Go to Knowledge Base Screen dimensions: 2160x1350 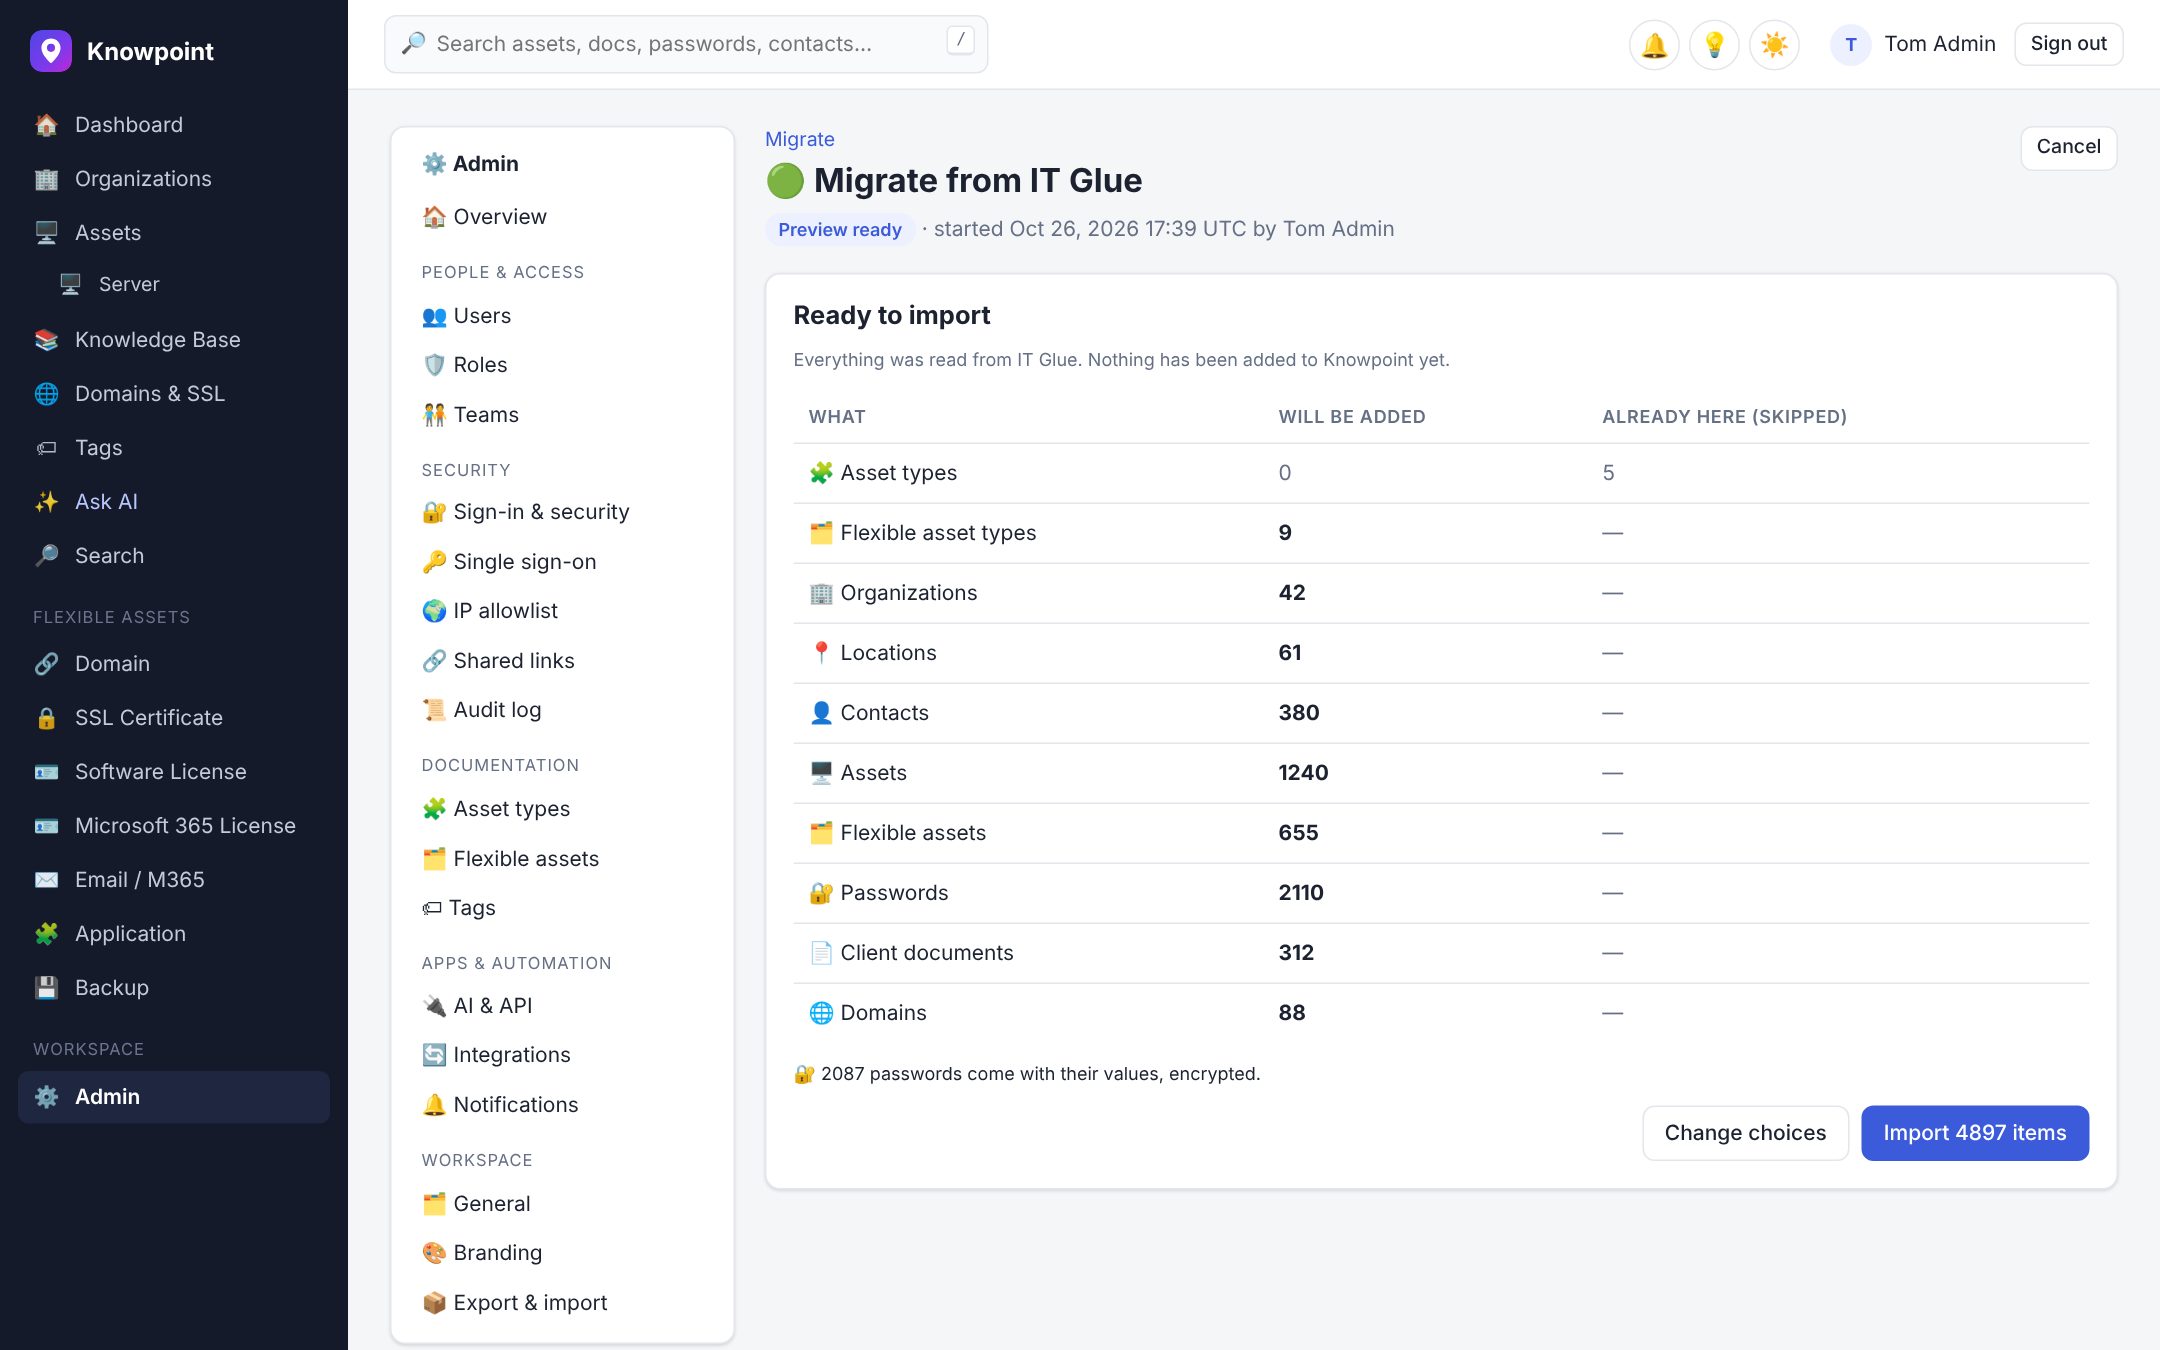174,340
